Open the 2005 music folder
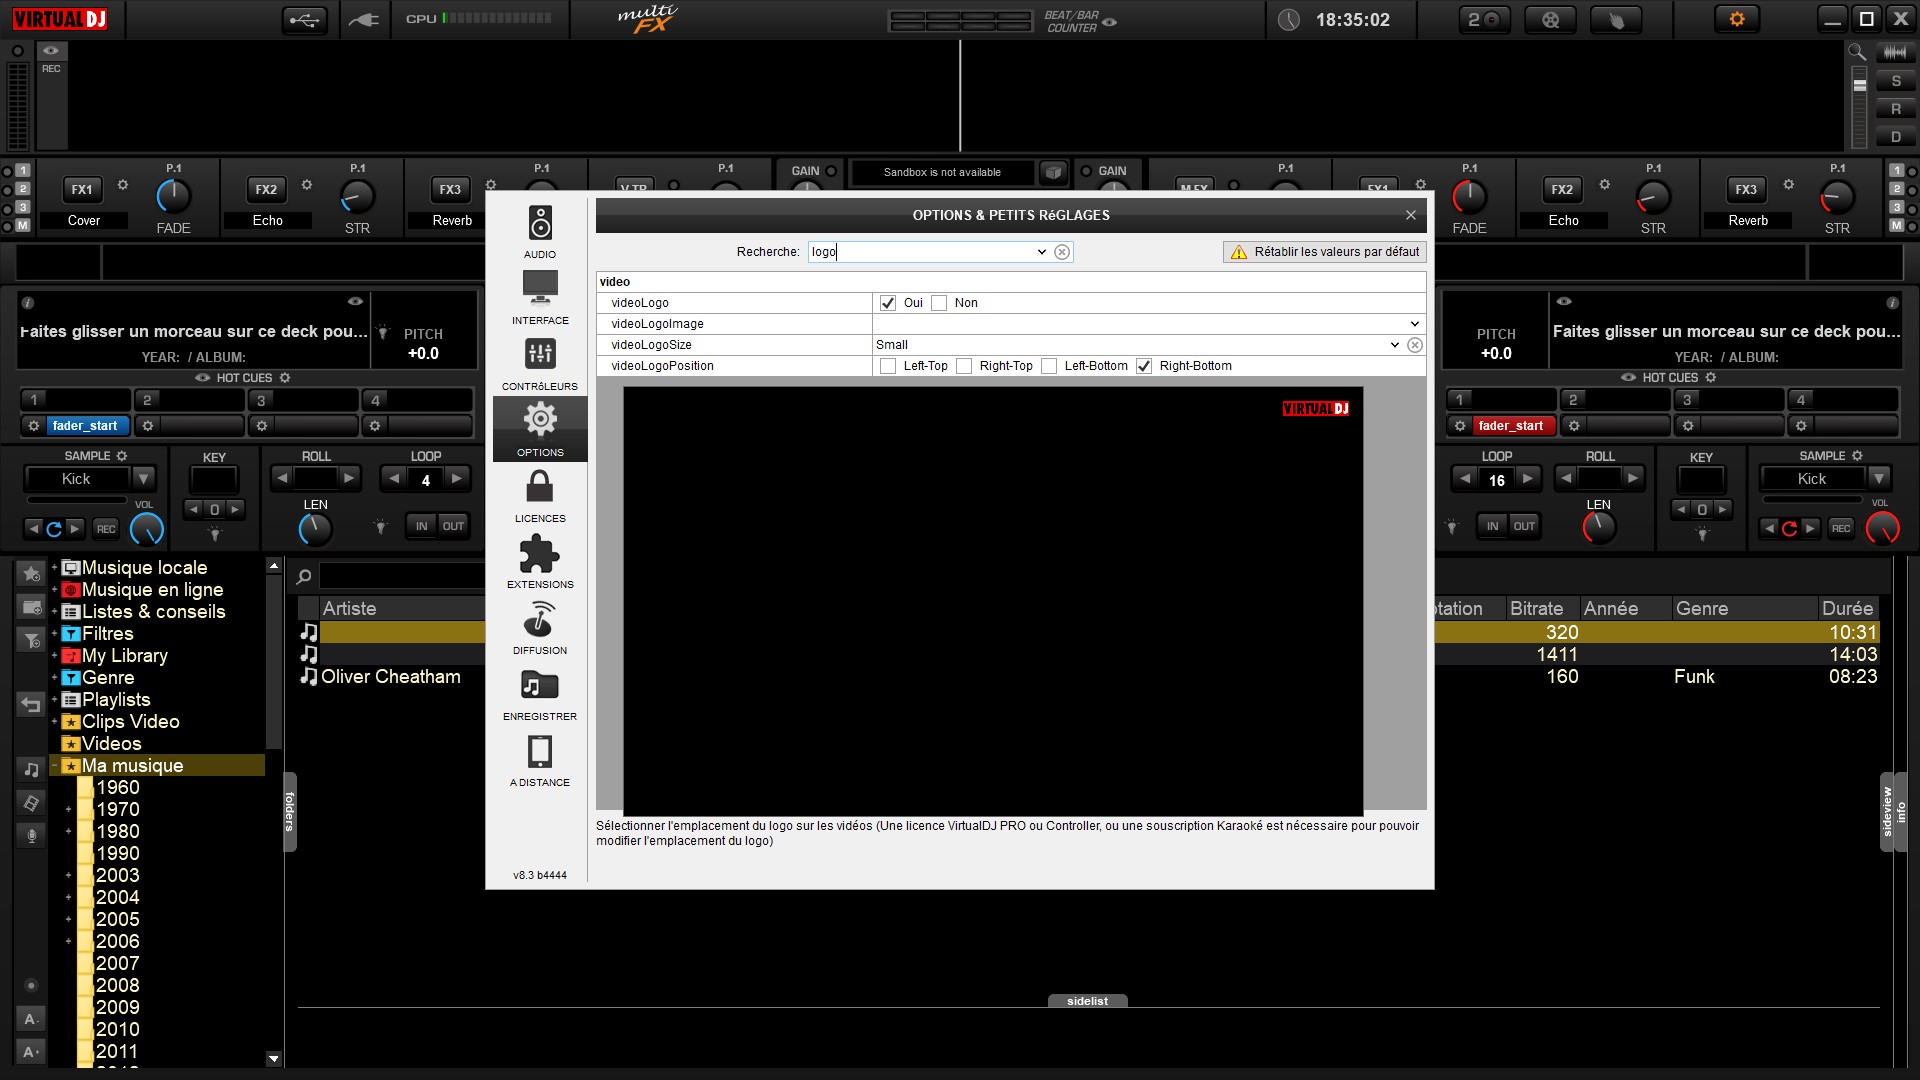This screenshot has width=1920, height=1080. point(117,920)
